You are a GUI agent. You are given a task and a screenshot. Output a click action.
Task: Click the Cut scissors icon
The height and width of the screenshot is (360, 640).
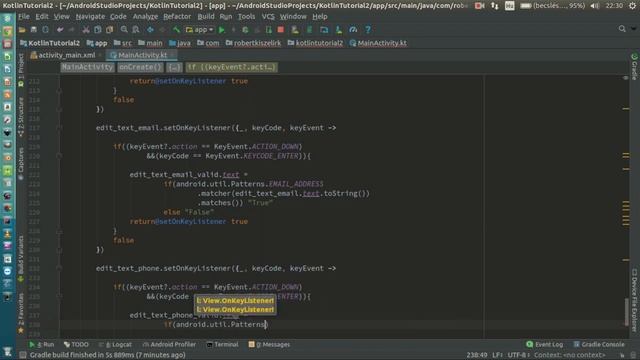(x=86, y=30)
